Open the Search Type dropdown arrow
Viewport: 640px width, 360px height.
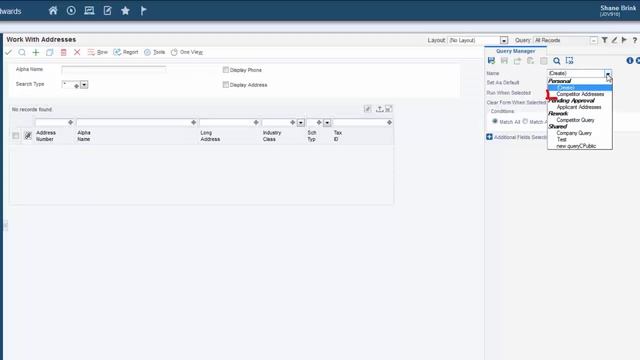coord(84,85)
